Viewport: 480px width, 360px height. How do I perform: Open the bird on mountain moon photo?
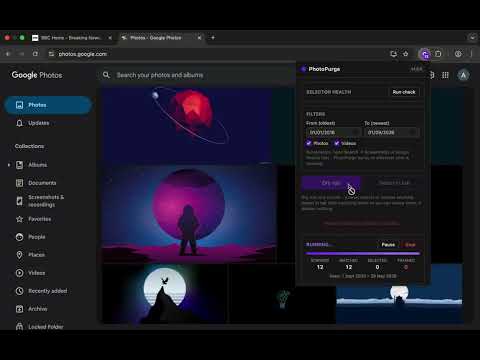[x=165, y=293]
